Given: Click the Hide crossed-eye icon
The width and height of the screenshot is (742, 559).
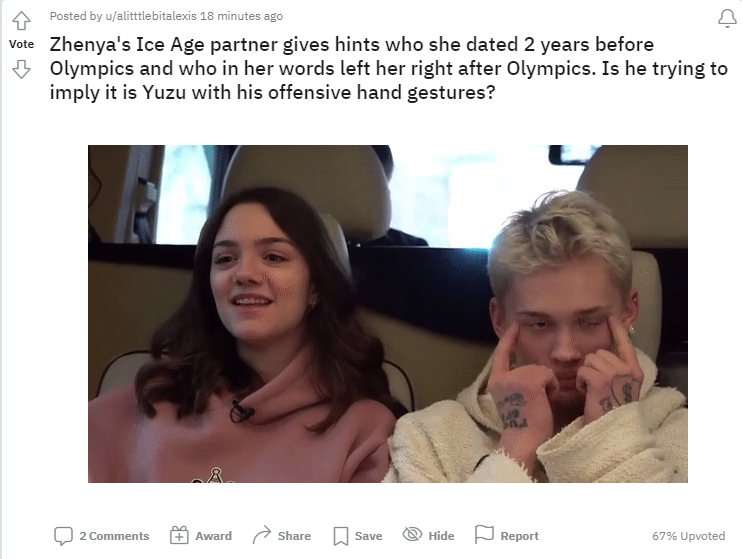Looking at the screenshot, I should pos(412,534).
